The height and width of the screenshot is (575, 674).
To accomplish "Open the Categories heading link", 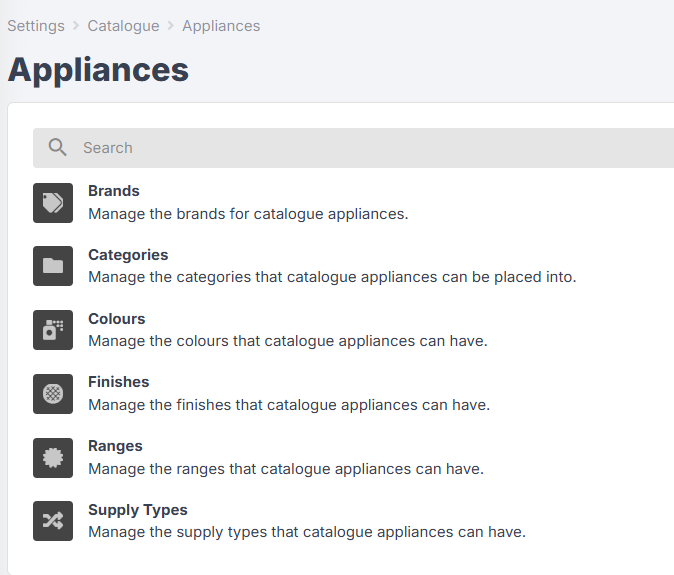I will coord(128,255).
